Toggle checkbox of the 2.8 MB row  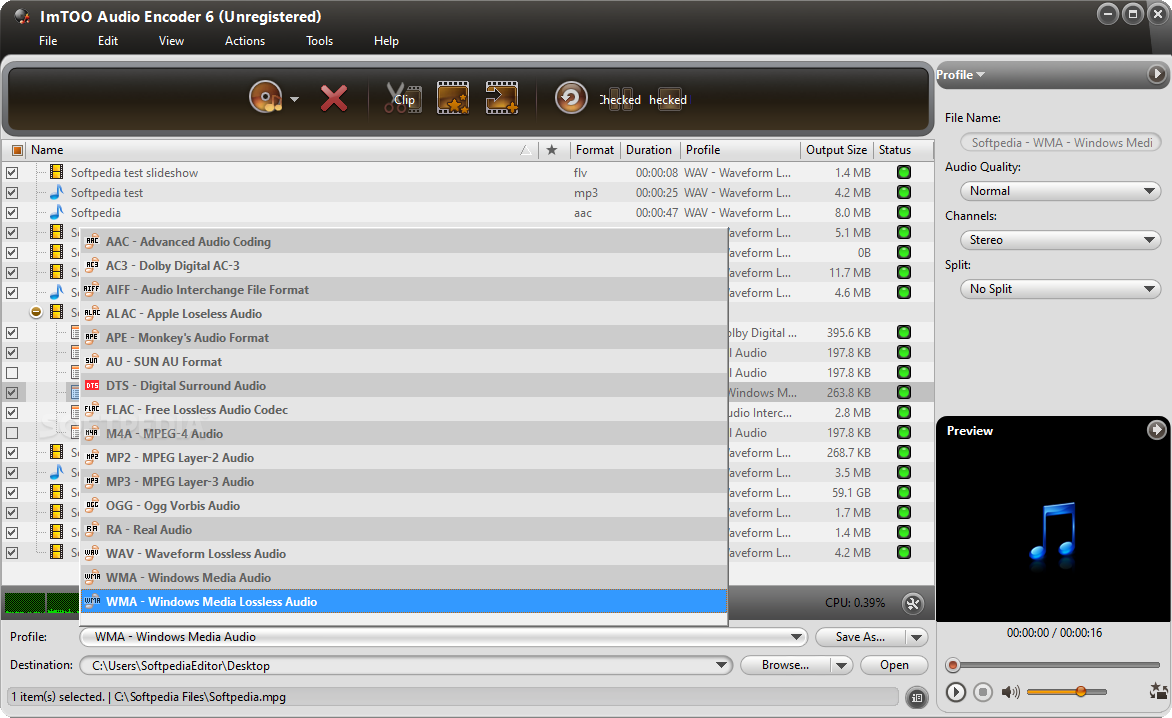[x=12, y=412]
